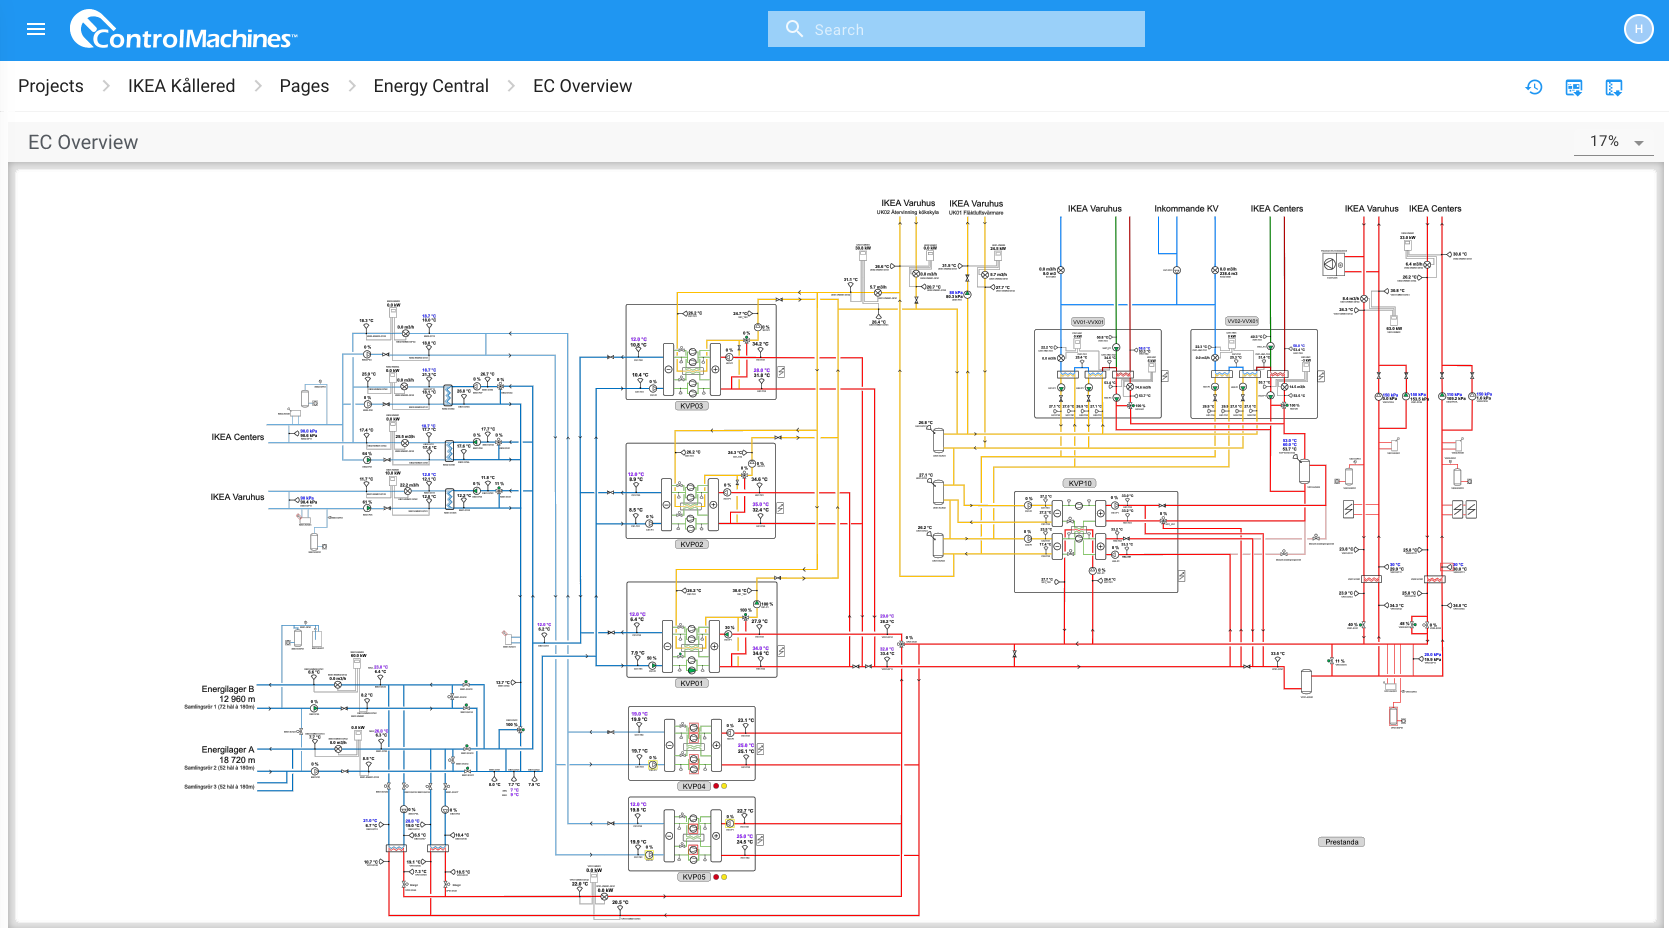Select EC Overview breadcrumb item
The image size is (1669, 928).
(582, 86)
